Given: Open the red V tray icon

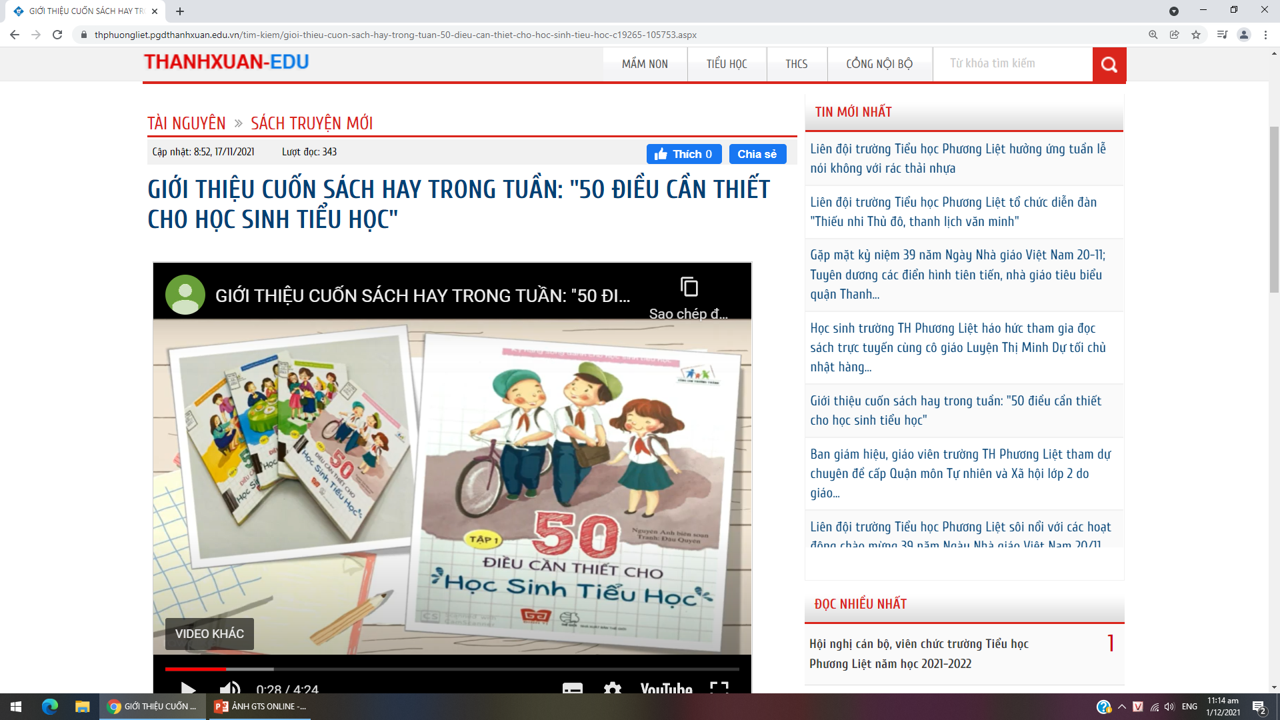Looking at the screenshot, I should point(1138,707).
